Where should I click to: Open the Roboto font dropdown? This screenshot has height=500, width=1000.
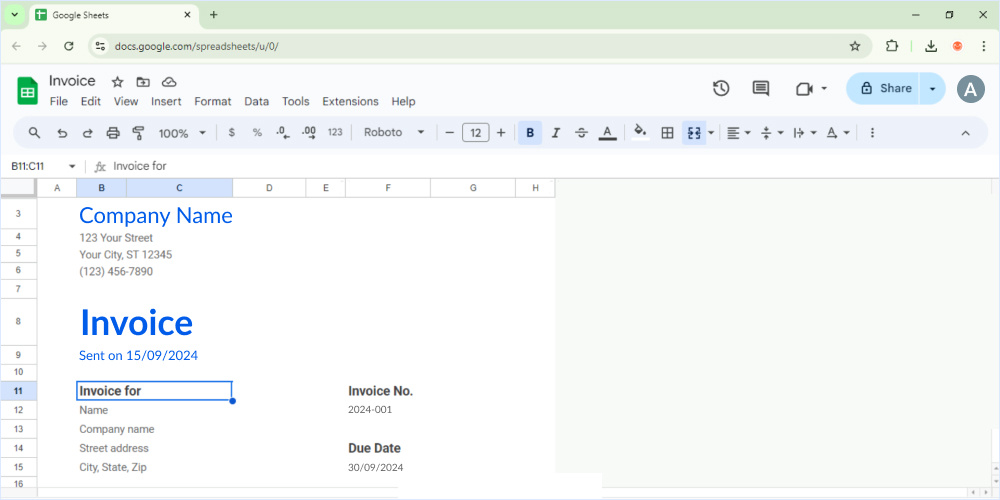point(394,133)
